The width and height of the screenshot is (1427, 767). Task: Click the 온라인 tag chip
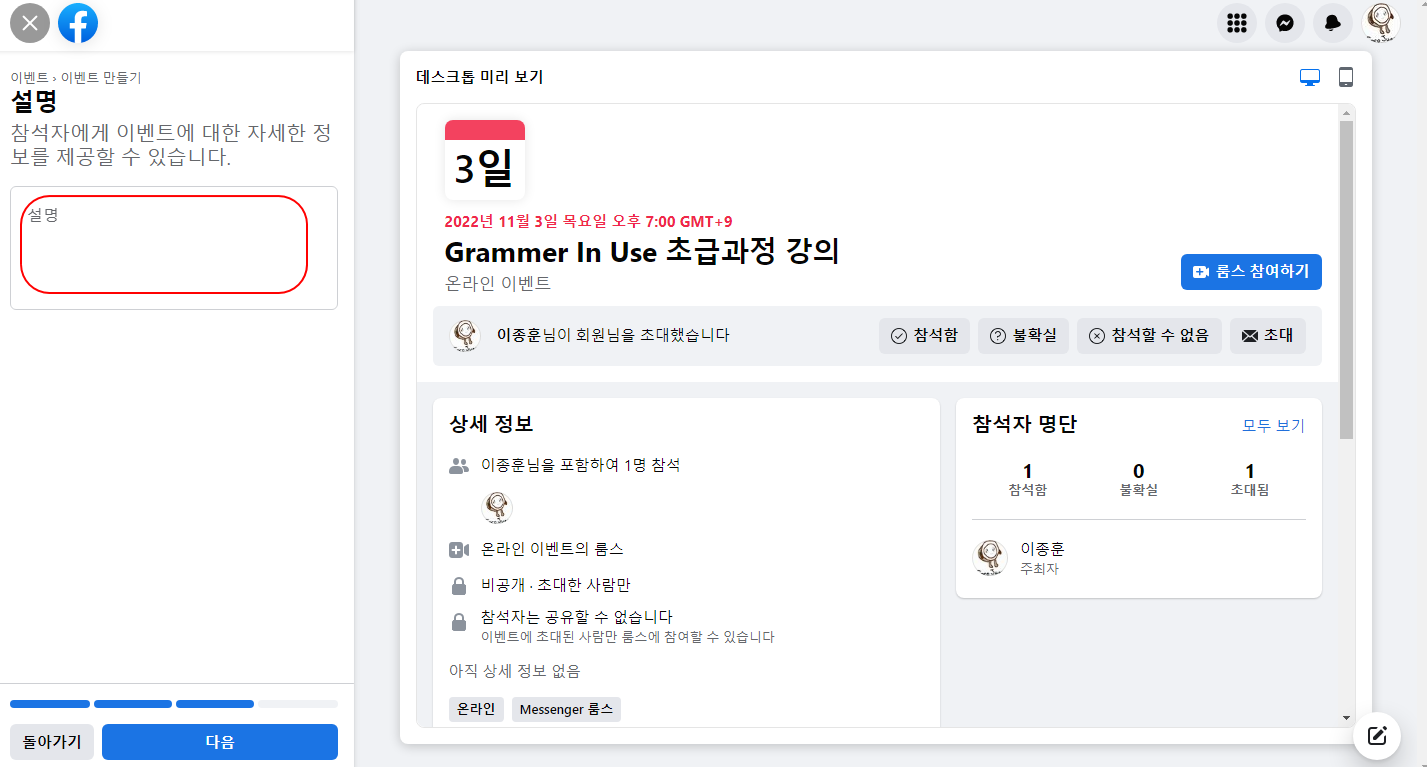pyautogui.click(x=476, y=710)
